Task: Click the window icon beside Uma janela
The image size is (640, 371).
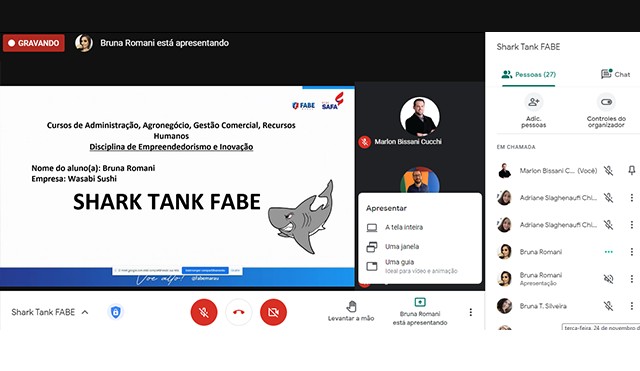Action: 372,247
